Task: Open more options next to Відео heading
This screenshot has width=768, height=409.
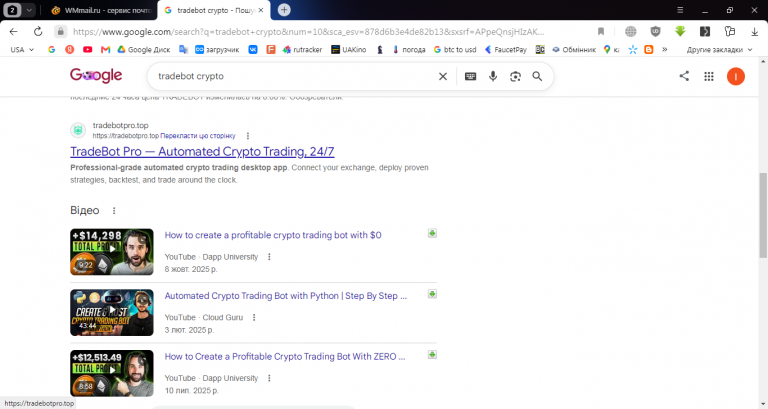Action: [114, 211]
